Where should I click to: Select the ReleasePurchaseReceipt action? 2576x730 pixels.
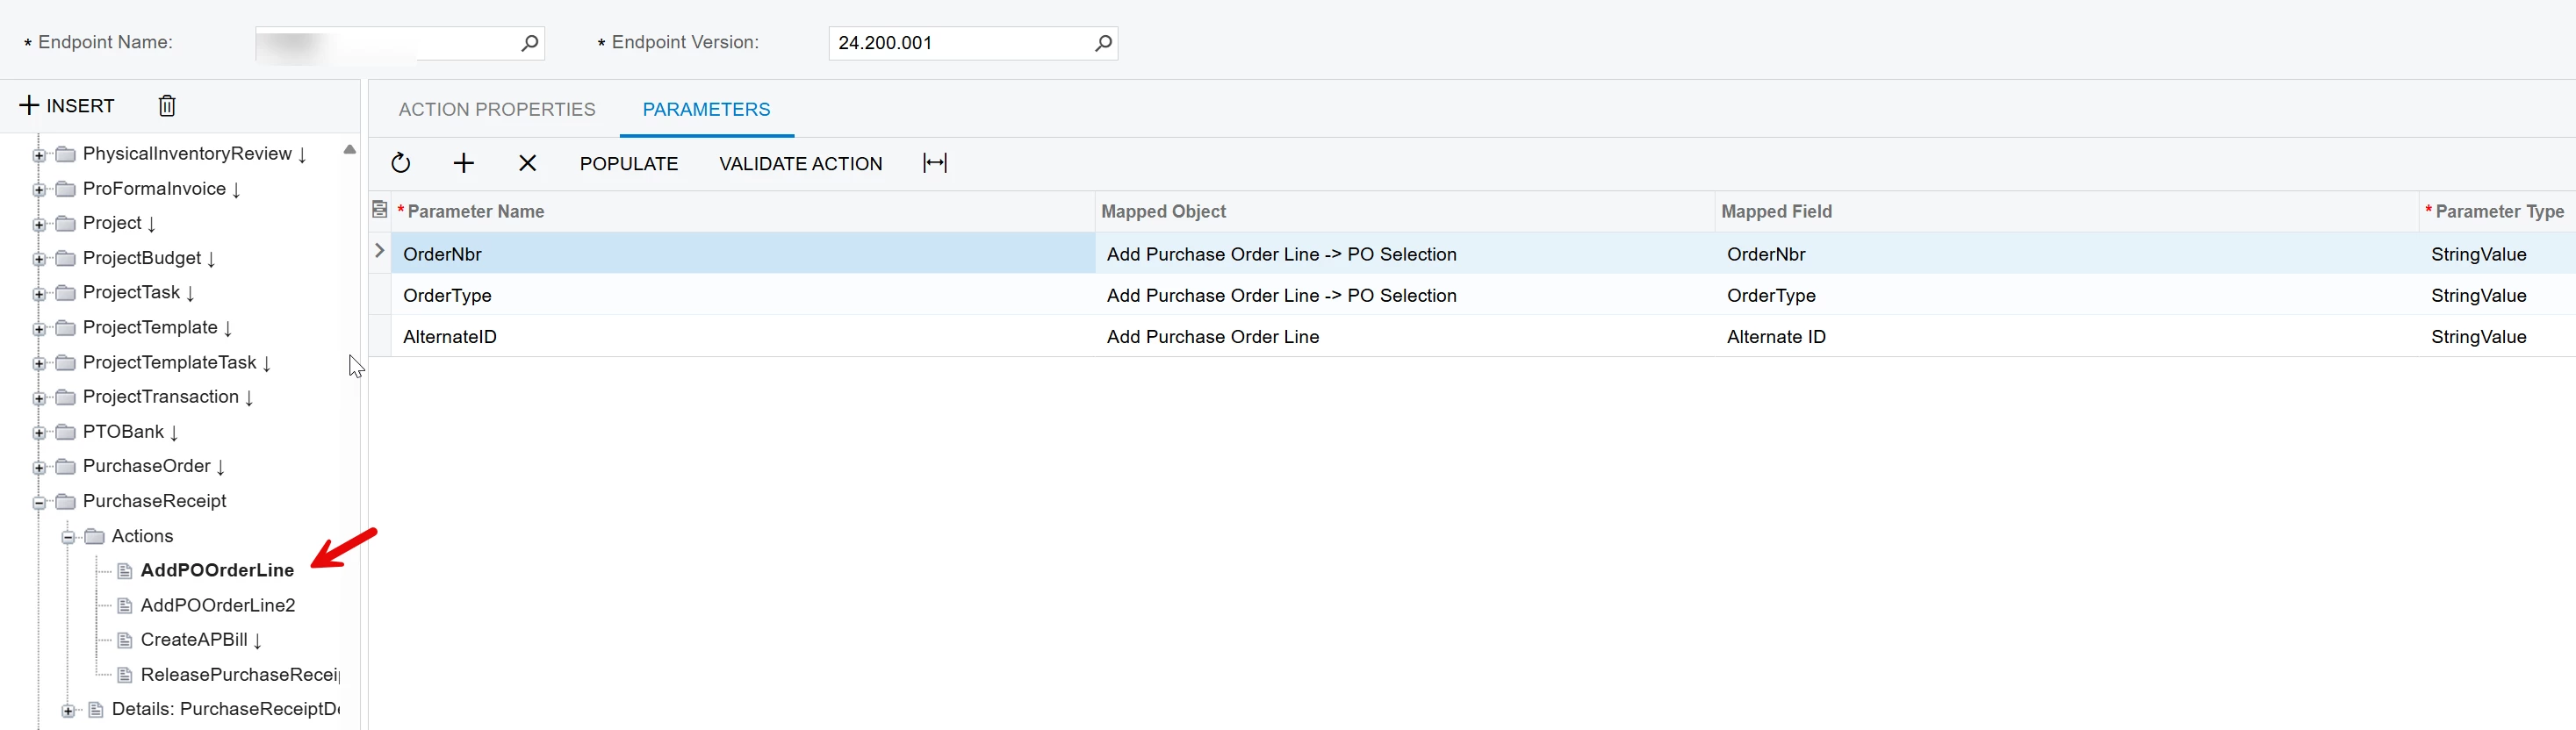[240, 675]
